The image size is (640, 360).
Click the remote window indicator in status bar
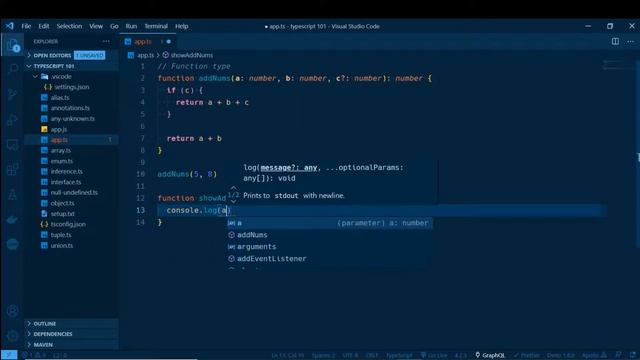9,355
